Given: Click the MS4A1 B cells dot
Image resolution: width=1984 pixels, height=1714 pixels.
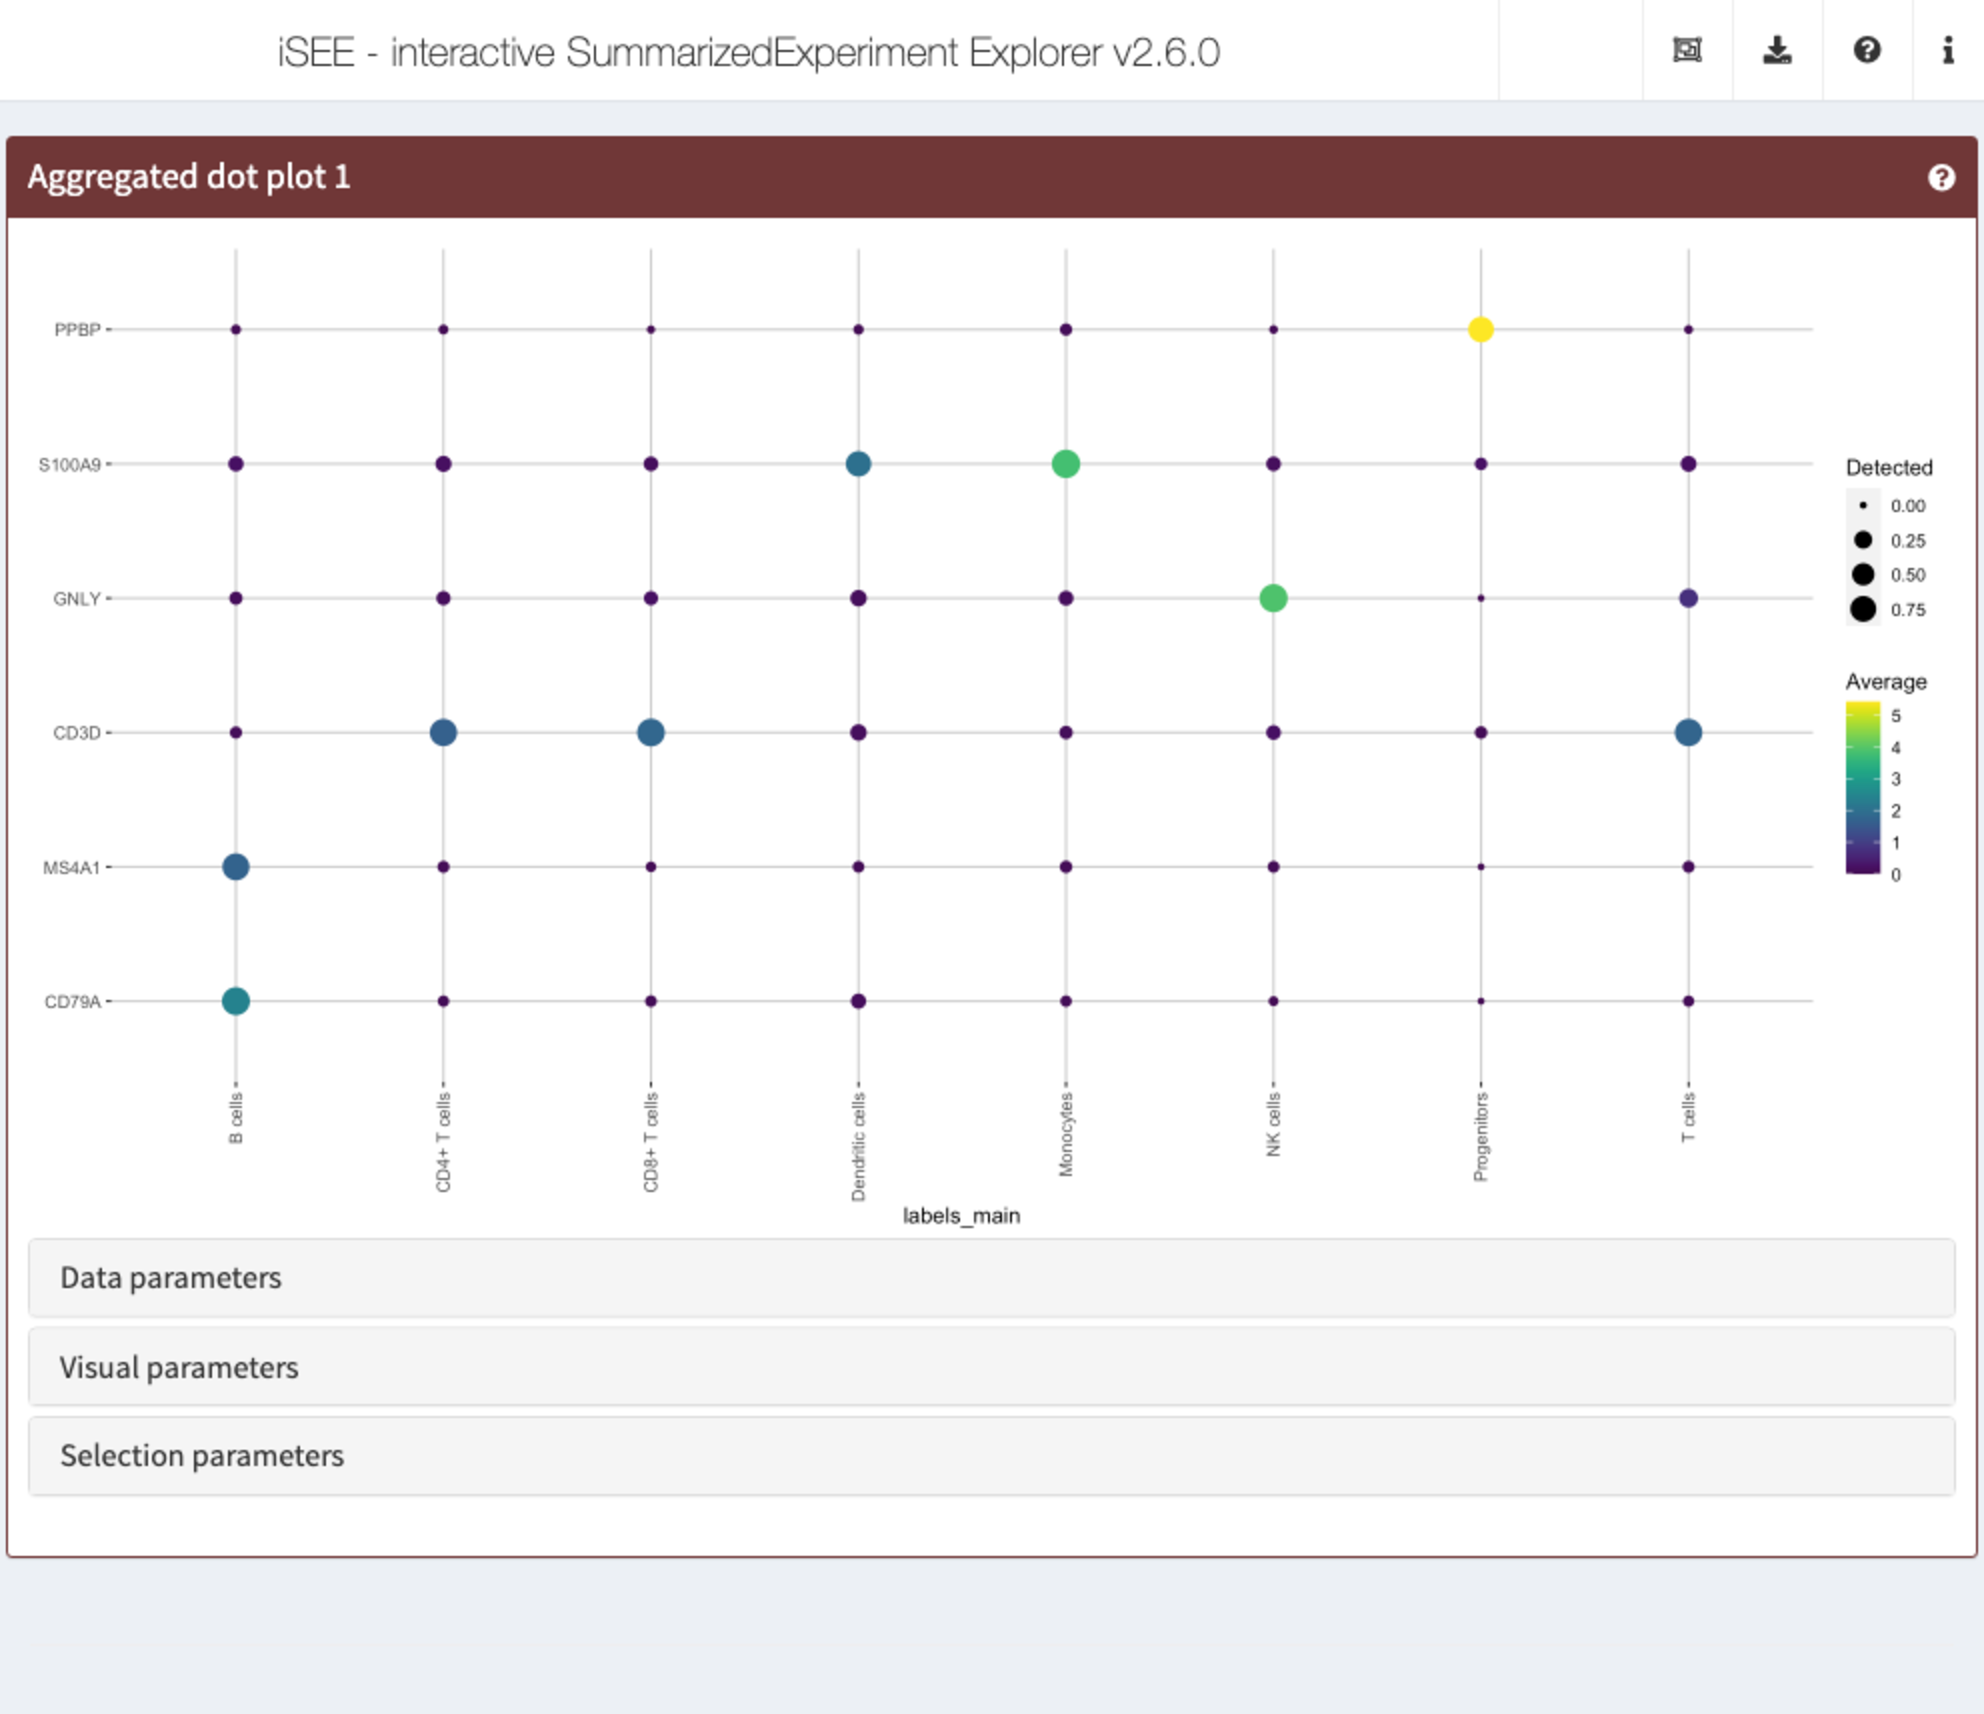Looking at the screenshot, I should pyautogui.click(x=235, y=867).
